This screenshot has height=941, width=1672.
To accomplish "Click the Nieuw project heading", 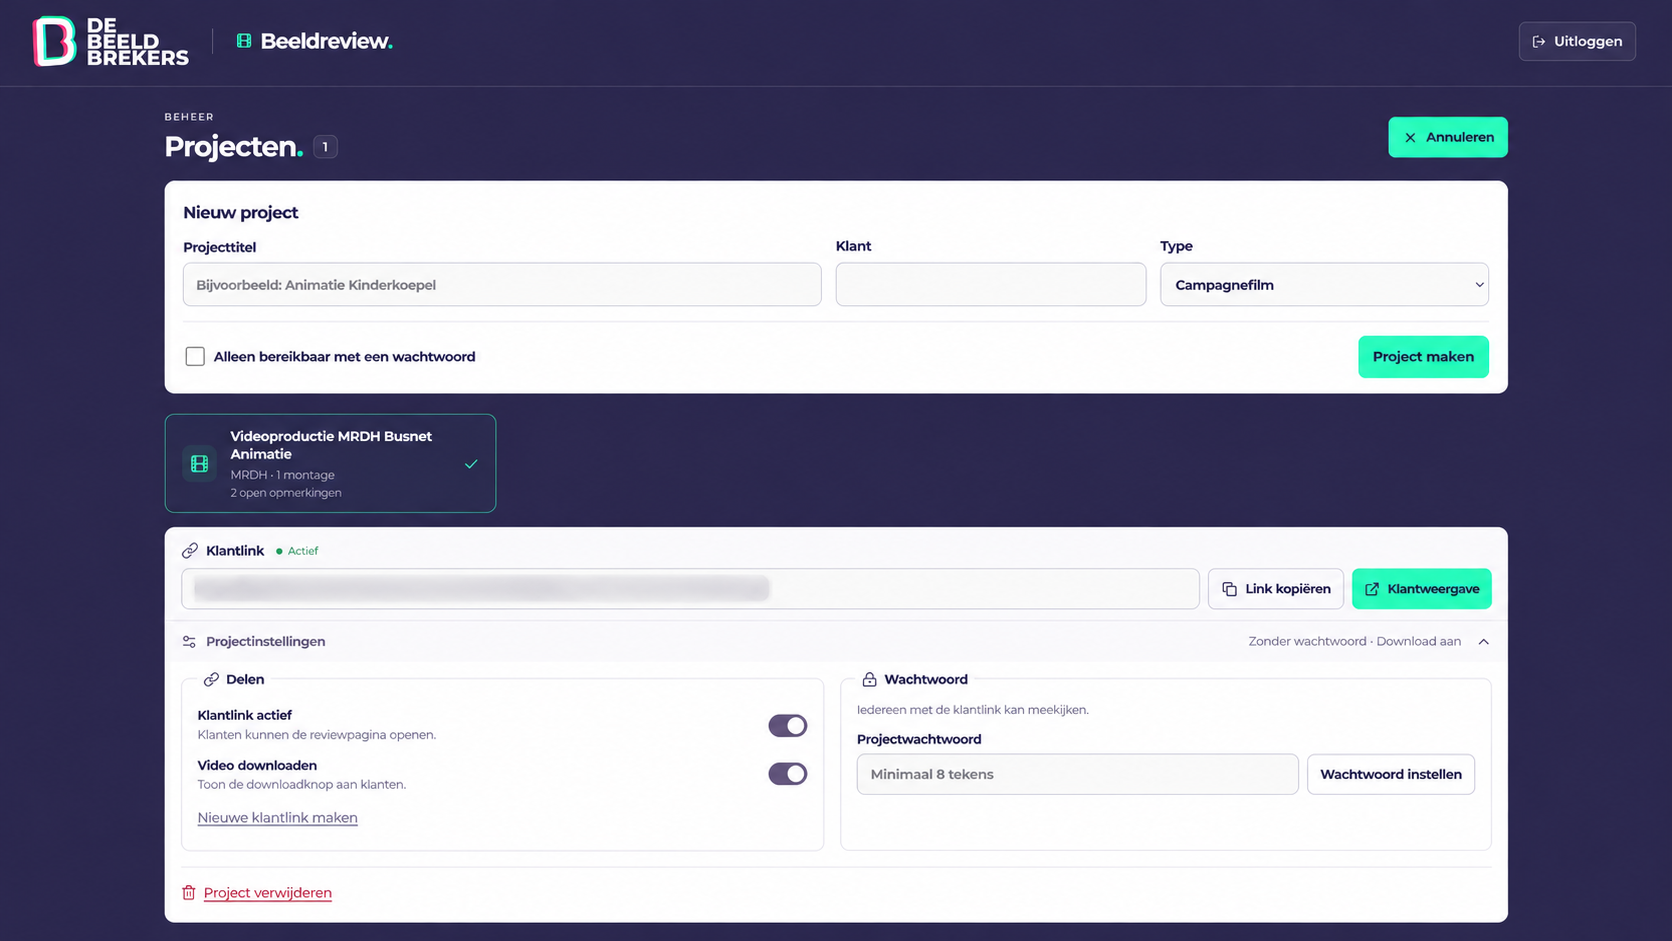I will (x=241, y=213).
